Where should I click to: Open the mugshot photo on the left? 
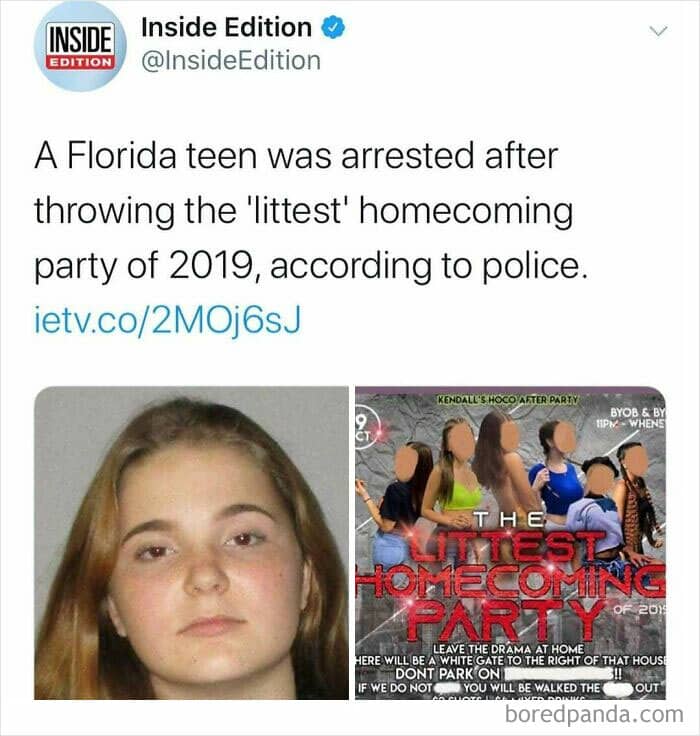[192, 543]
